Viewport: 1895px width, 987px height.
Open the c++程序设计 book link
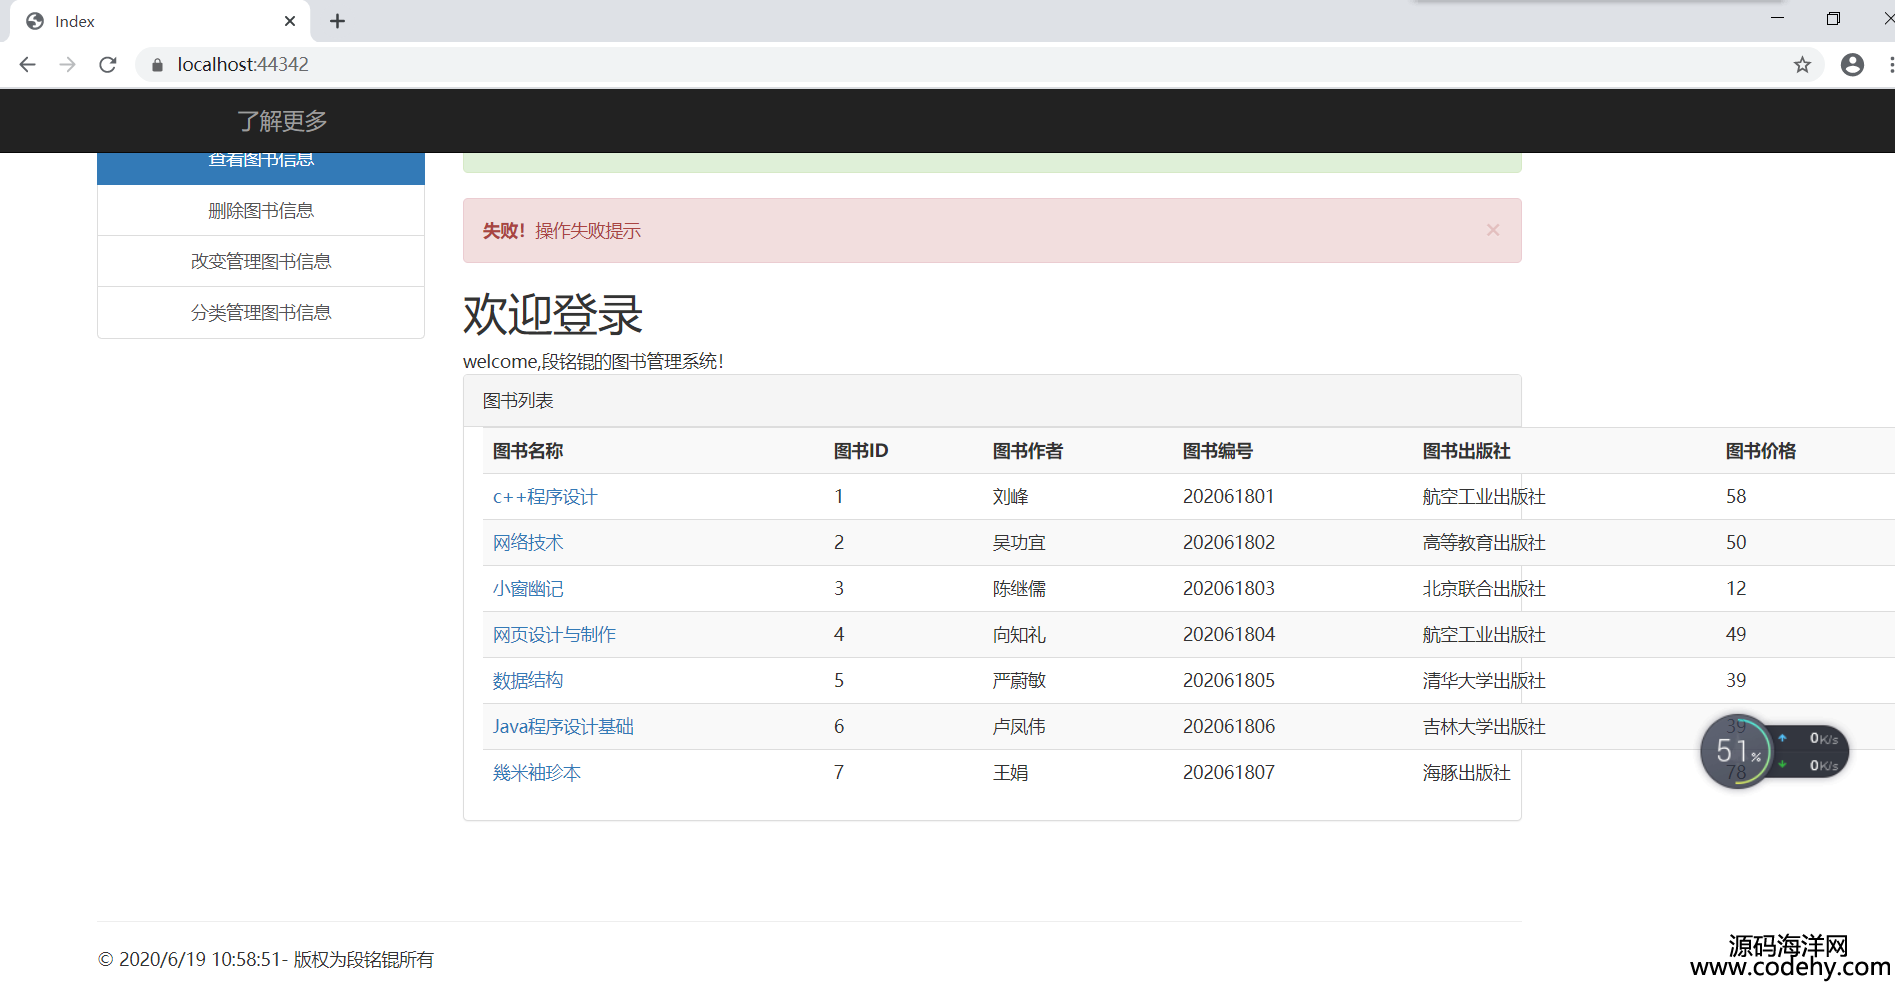coord(544,497)
